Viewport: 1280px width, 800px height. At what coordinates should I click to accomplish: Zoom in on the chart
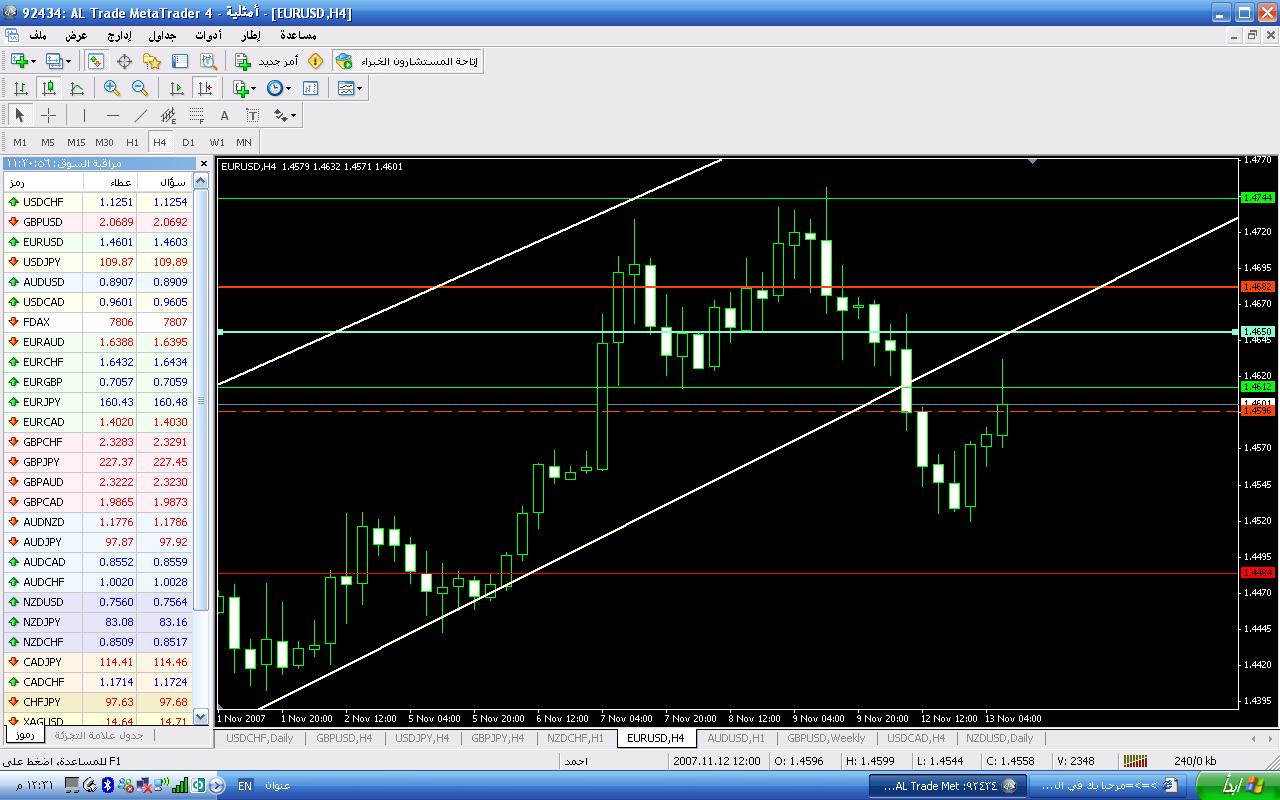(x=112, y=88)
